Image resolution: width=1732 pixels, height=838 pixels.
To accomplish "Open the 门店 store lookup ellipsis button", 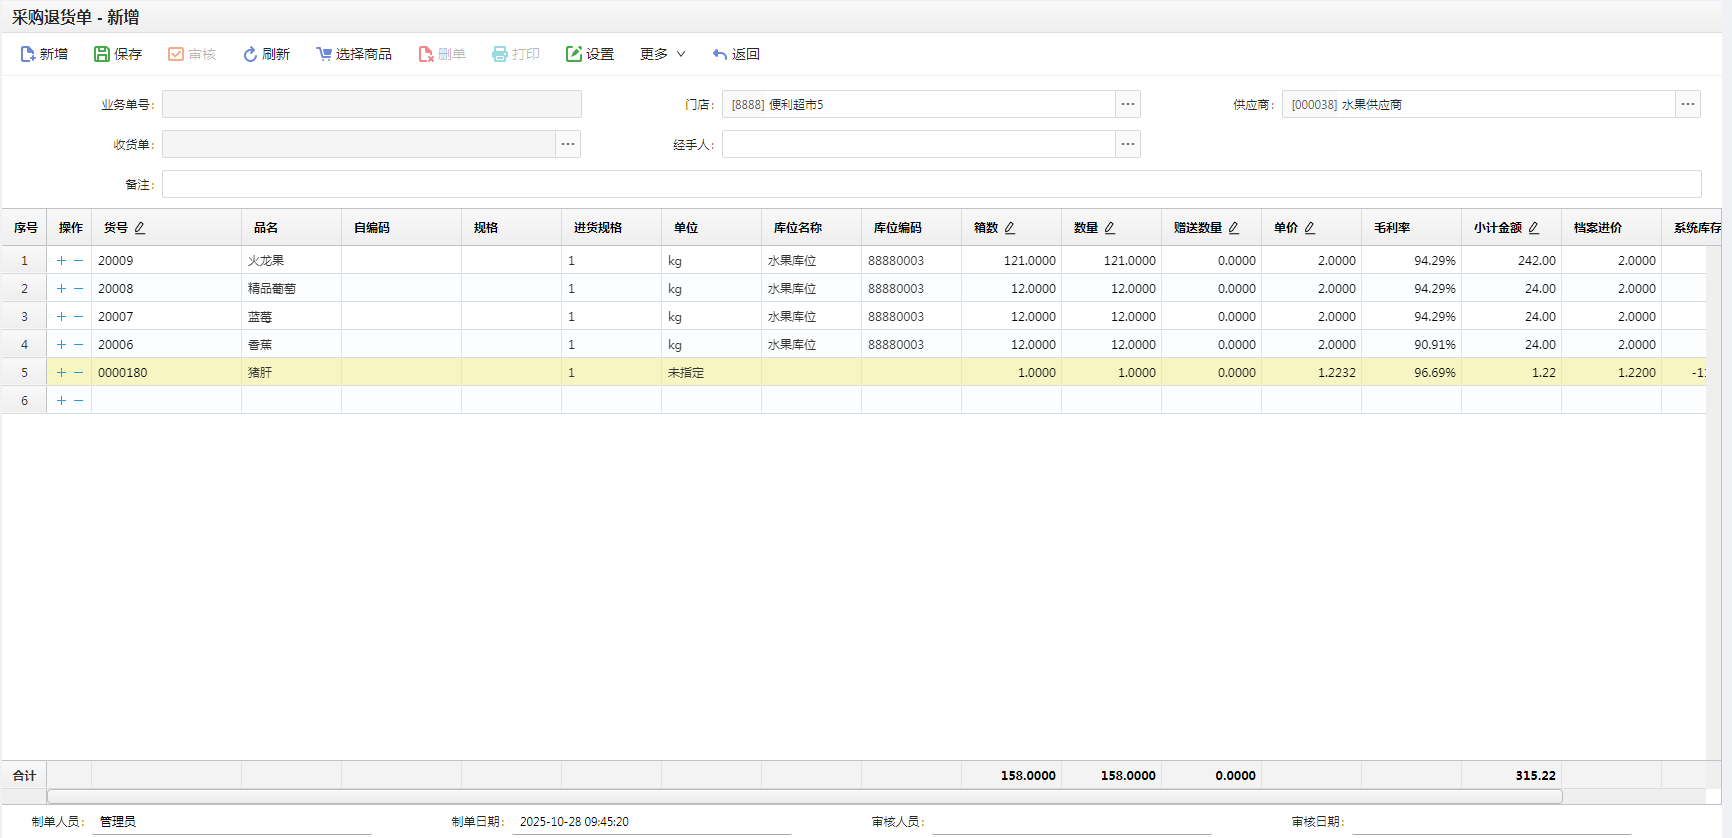I will click(x=1128, y=104).
